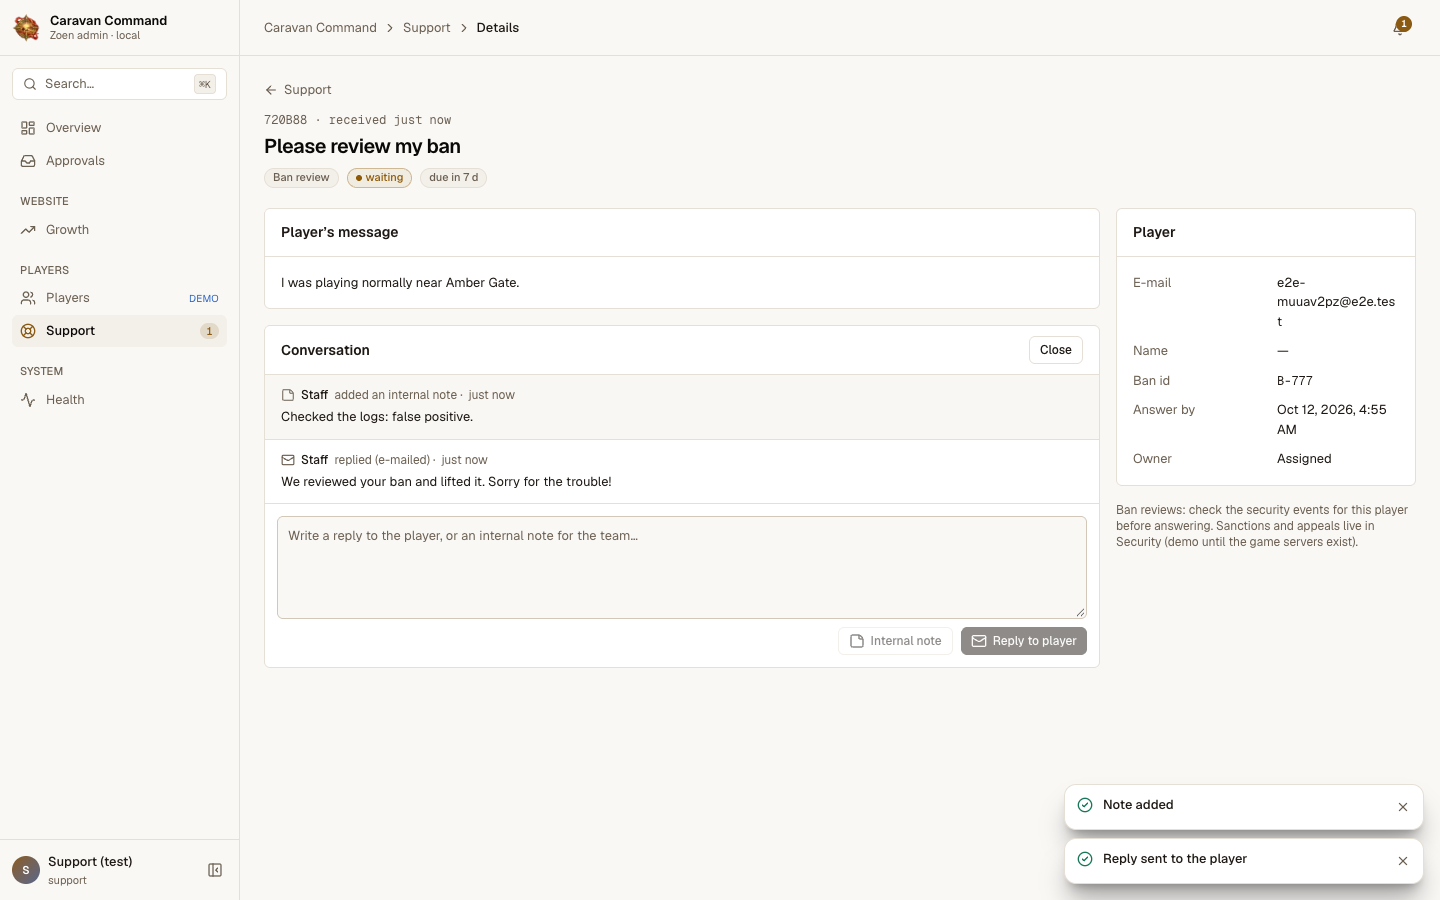Click Caravan Command breadcrumb link
The width and height of the screenshot is (1440, 900).
tap(320, 28)
